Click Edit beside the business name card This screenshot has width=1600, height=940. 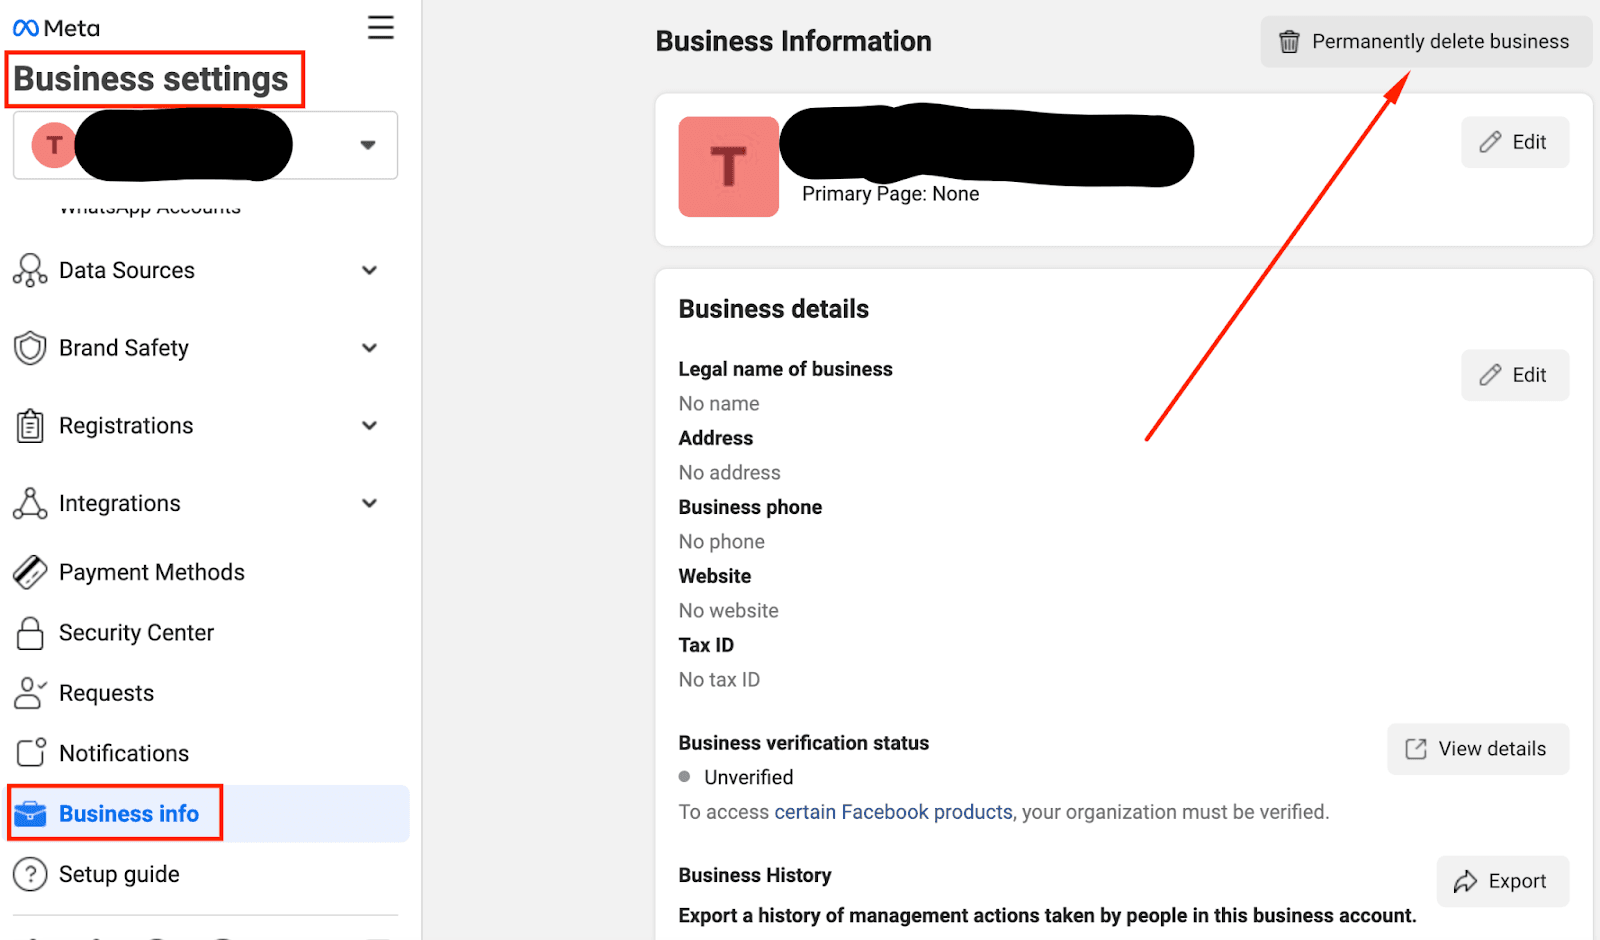1514,142
